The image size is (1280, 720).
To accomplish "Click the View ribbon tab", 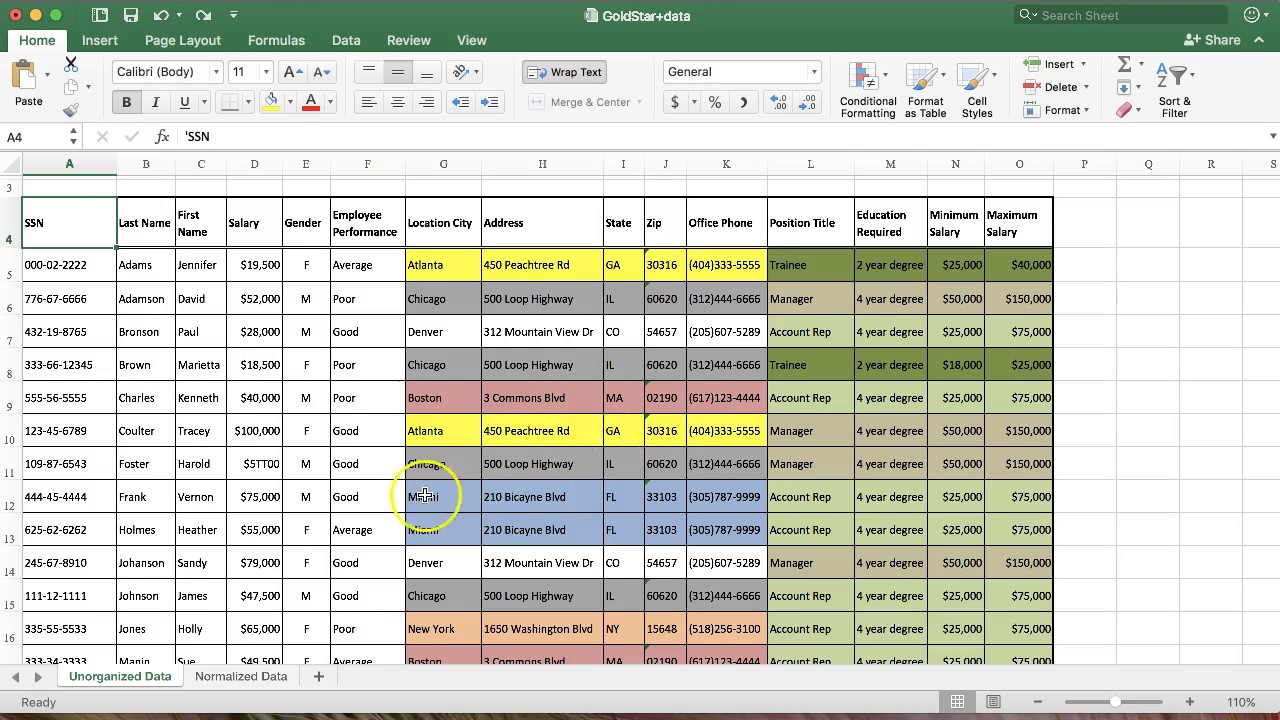I will tap(472, 40).
